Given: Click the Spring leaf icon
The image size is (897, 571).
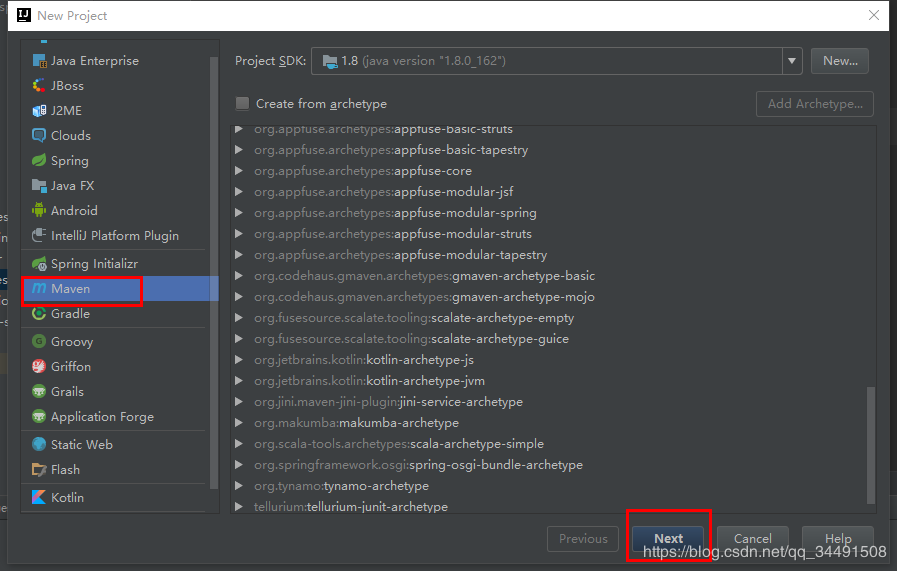Looking at the screenshot, I should (x=39, y=161).
